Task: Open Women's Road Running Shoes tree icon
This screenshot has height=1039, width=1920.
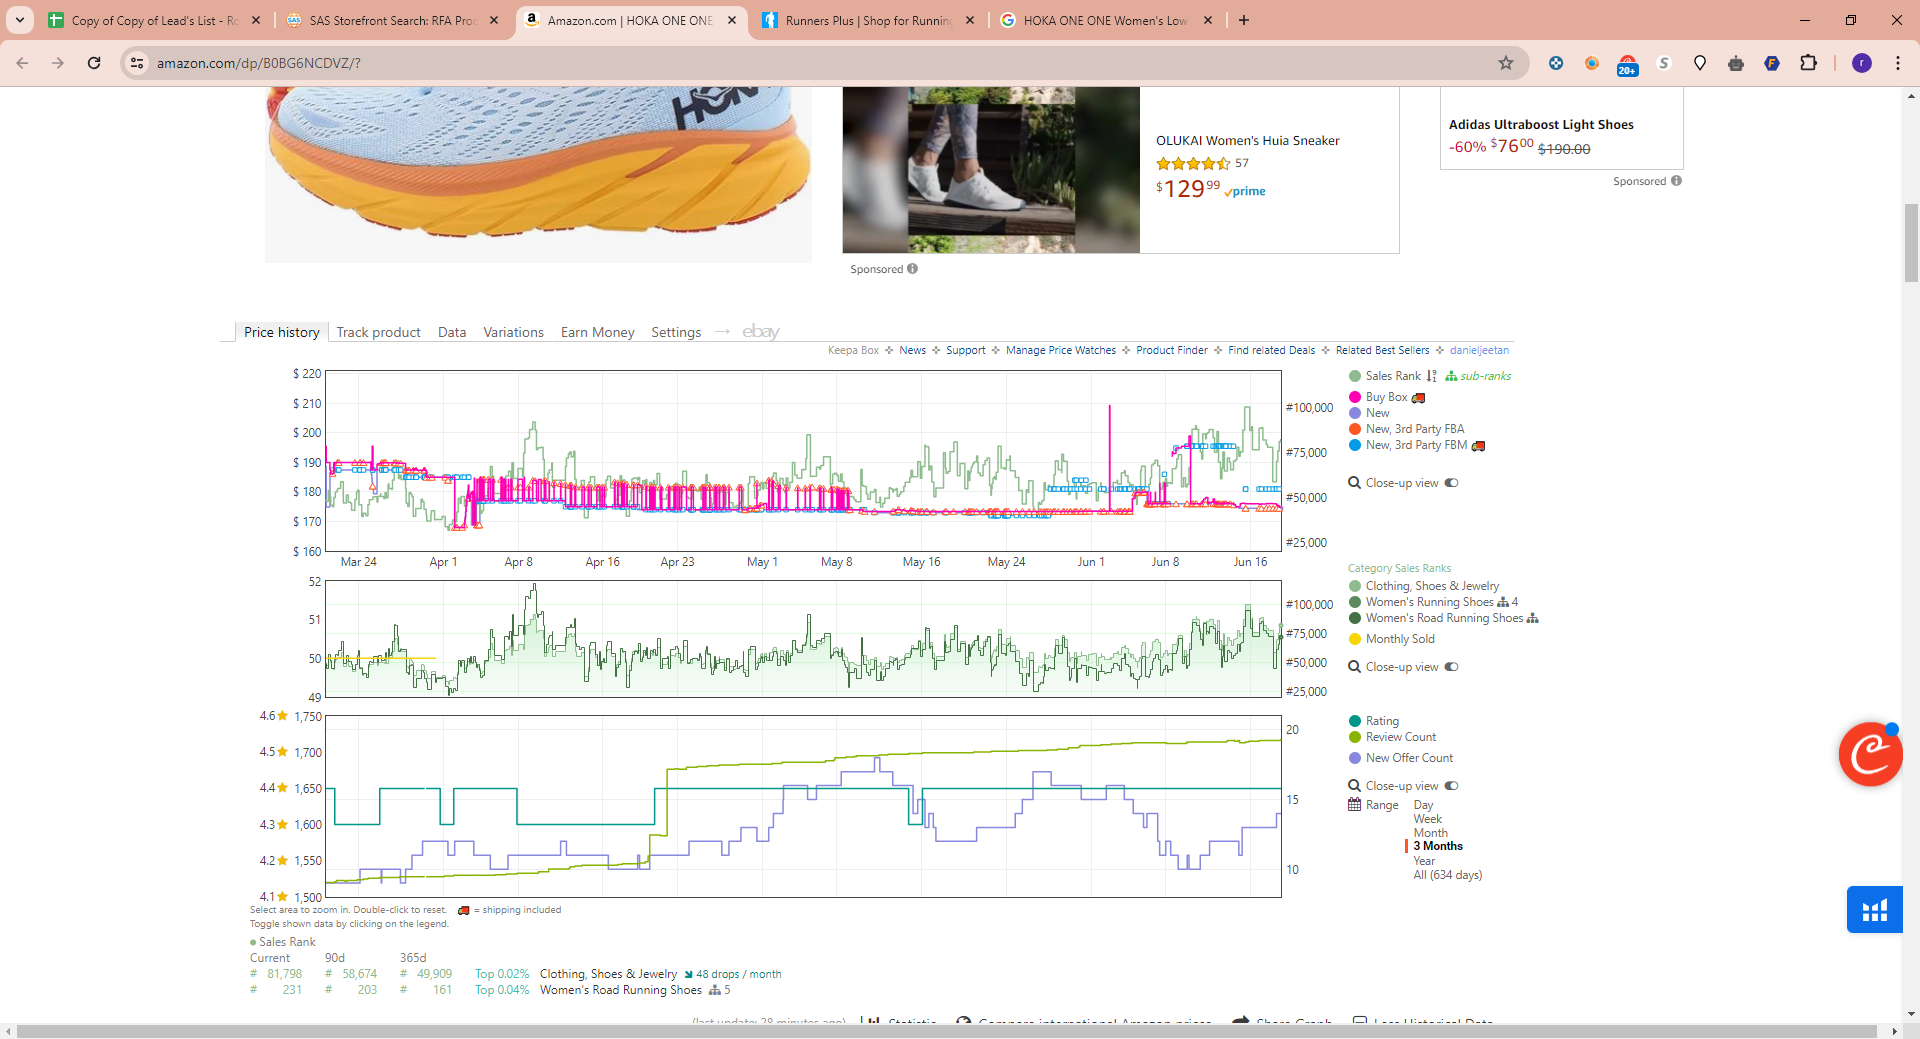Action: (1533, 618)
